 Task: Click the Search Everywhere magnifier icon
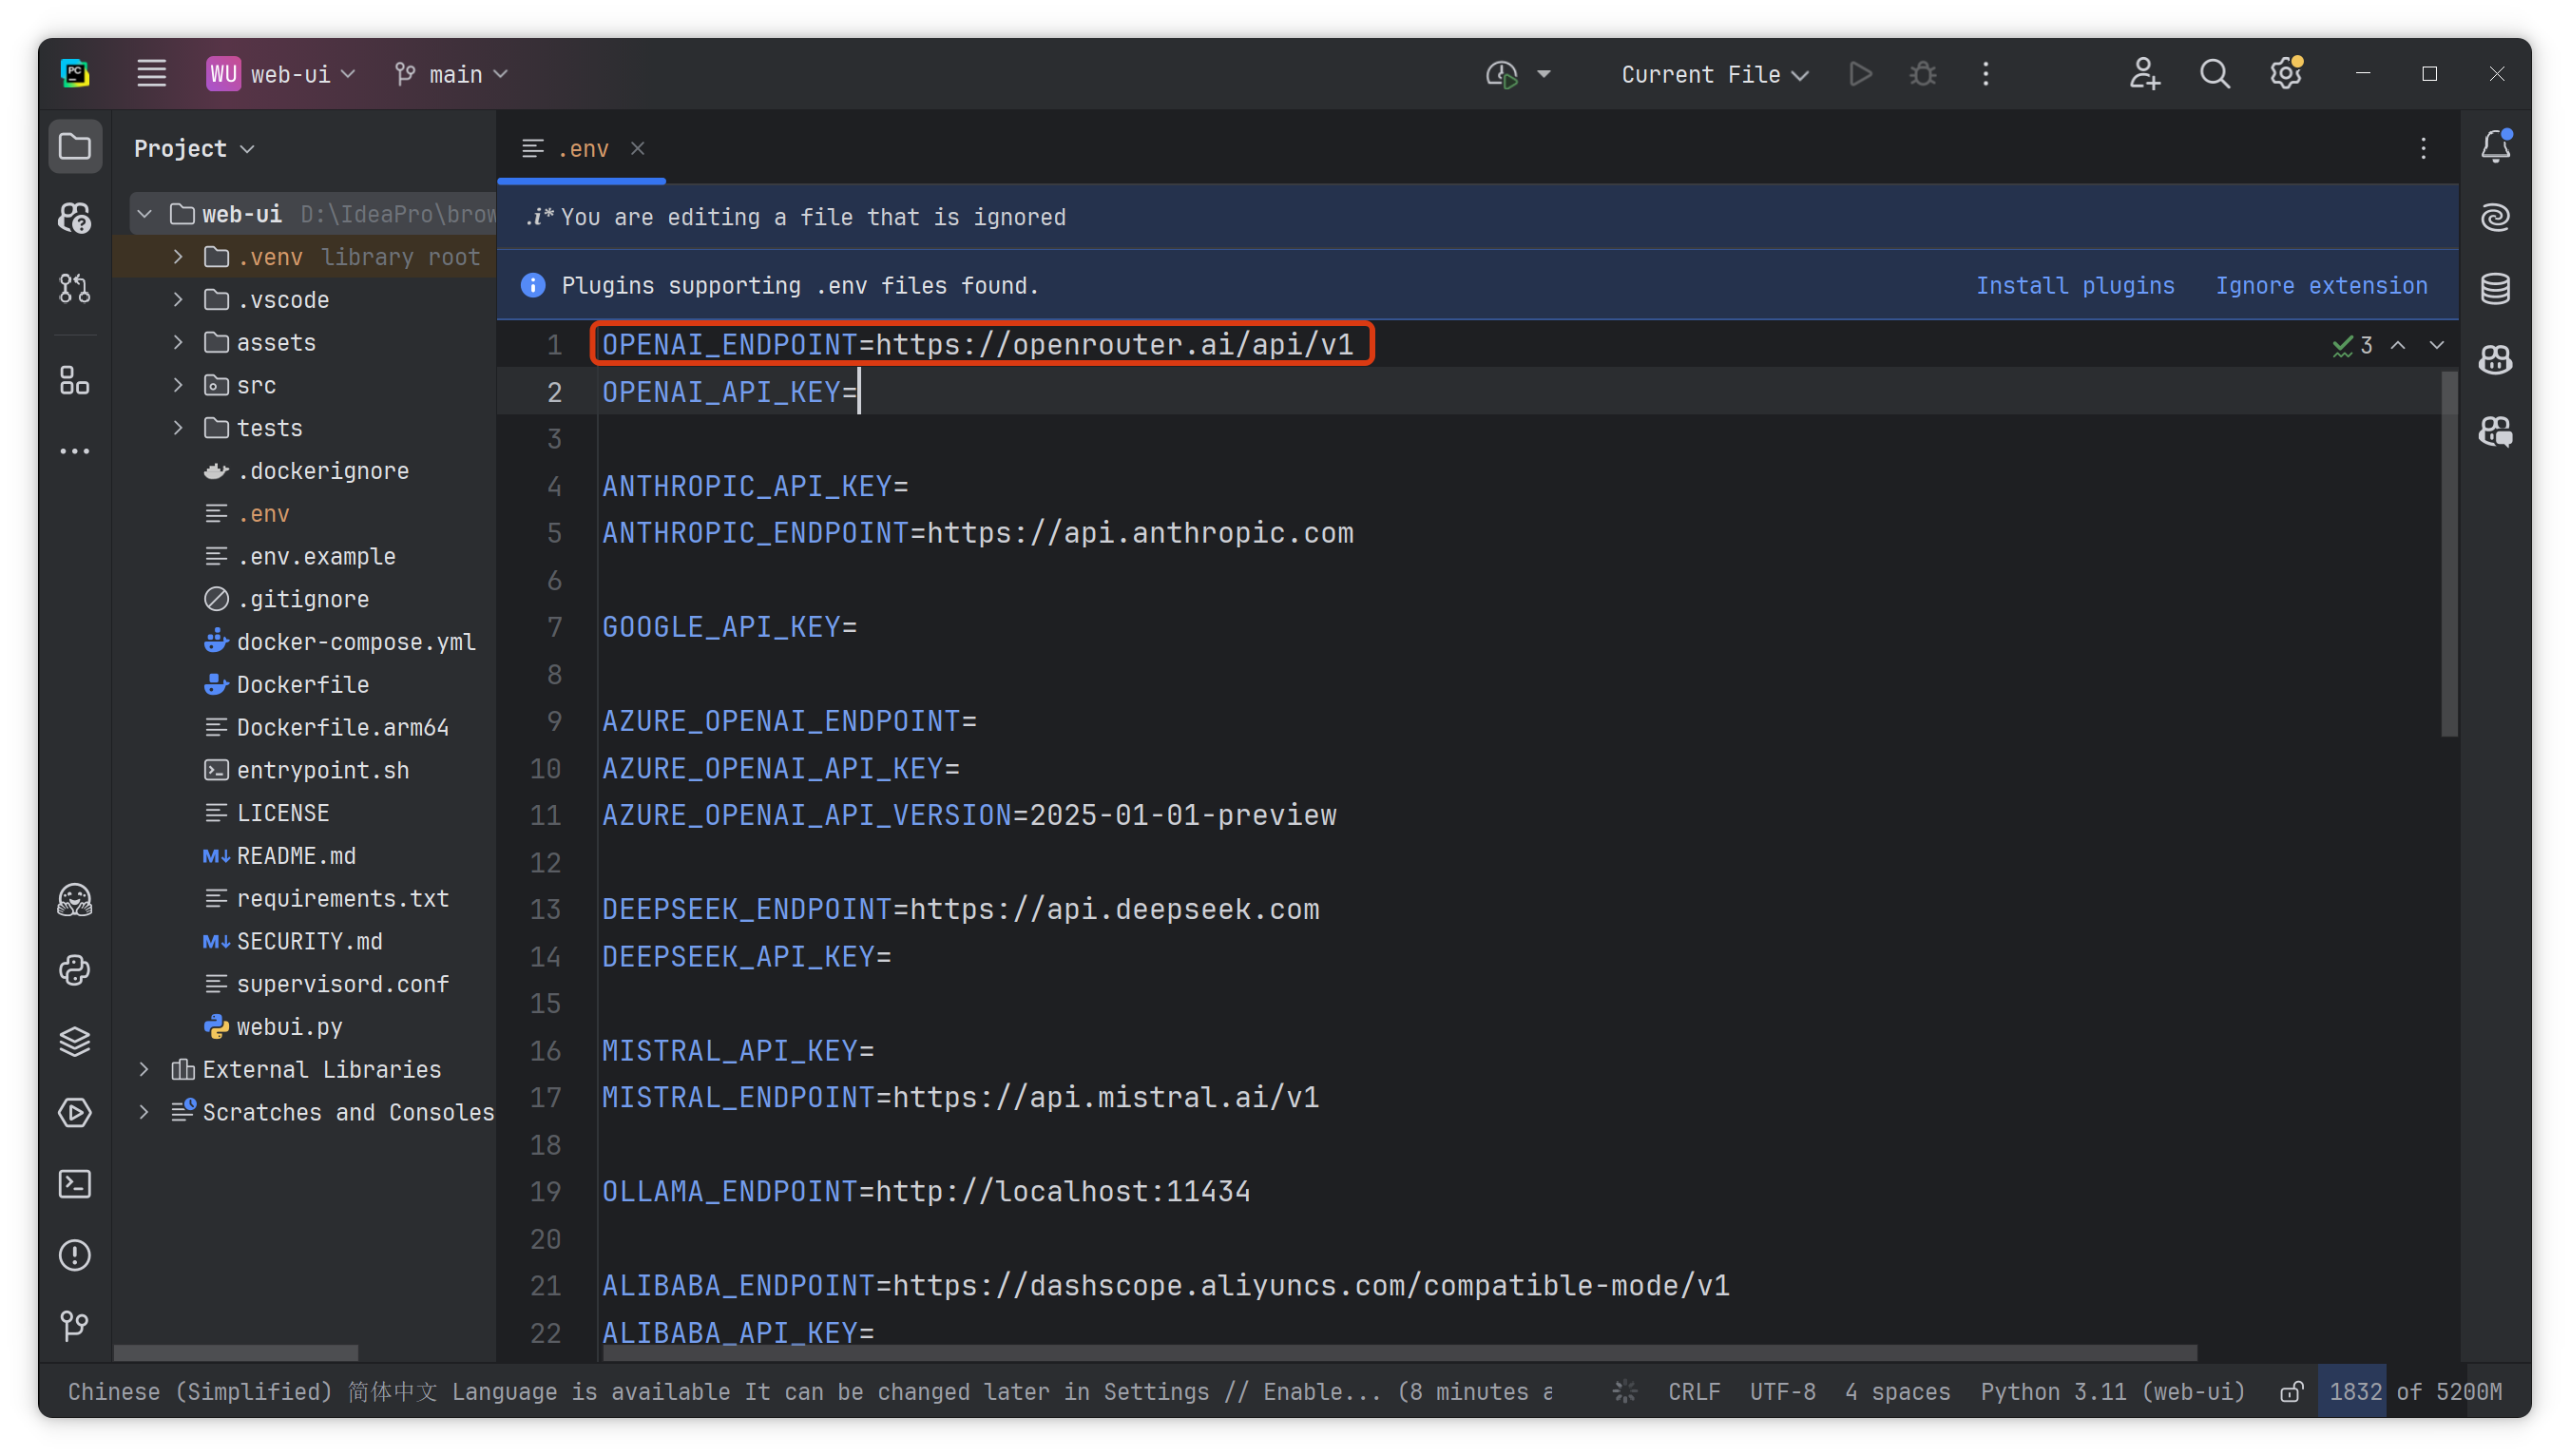pyautogui.click(x=2214, y=74)
